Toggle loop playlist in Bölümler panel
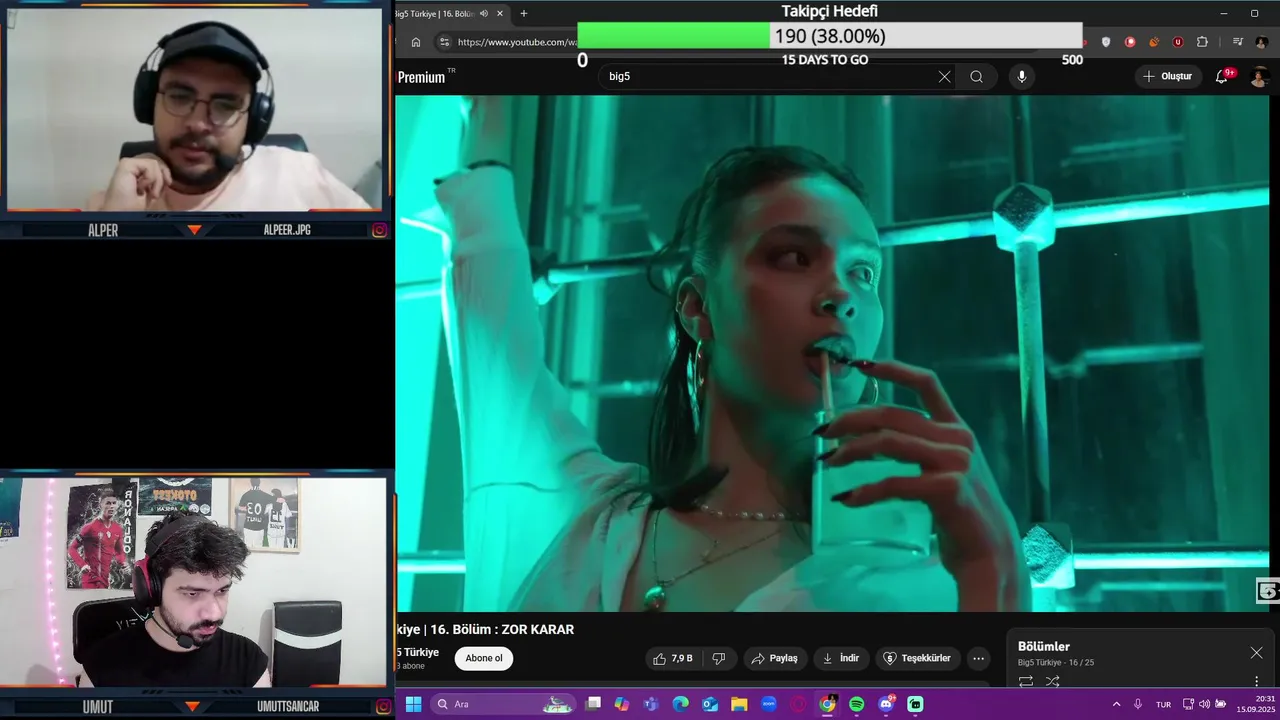This screenshot has width=1280, height=720. 1026,681
